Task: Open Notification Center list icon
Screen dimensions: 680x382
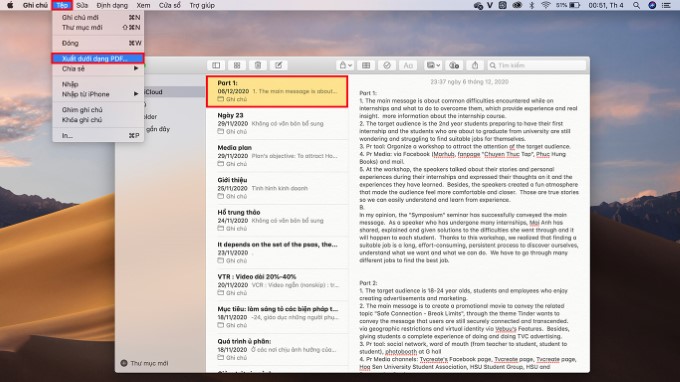Action: tap(667, 5)
